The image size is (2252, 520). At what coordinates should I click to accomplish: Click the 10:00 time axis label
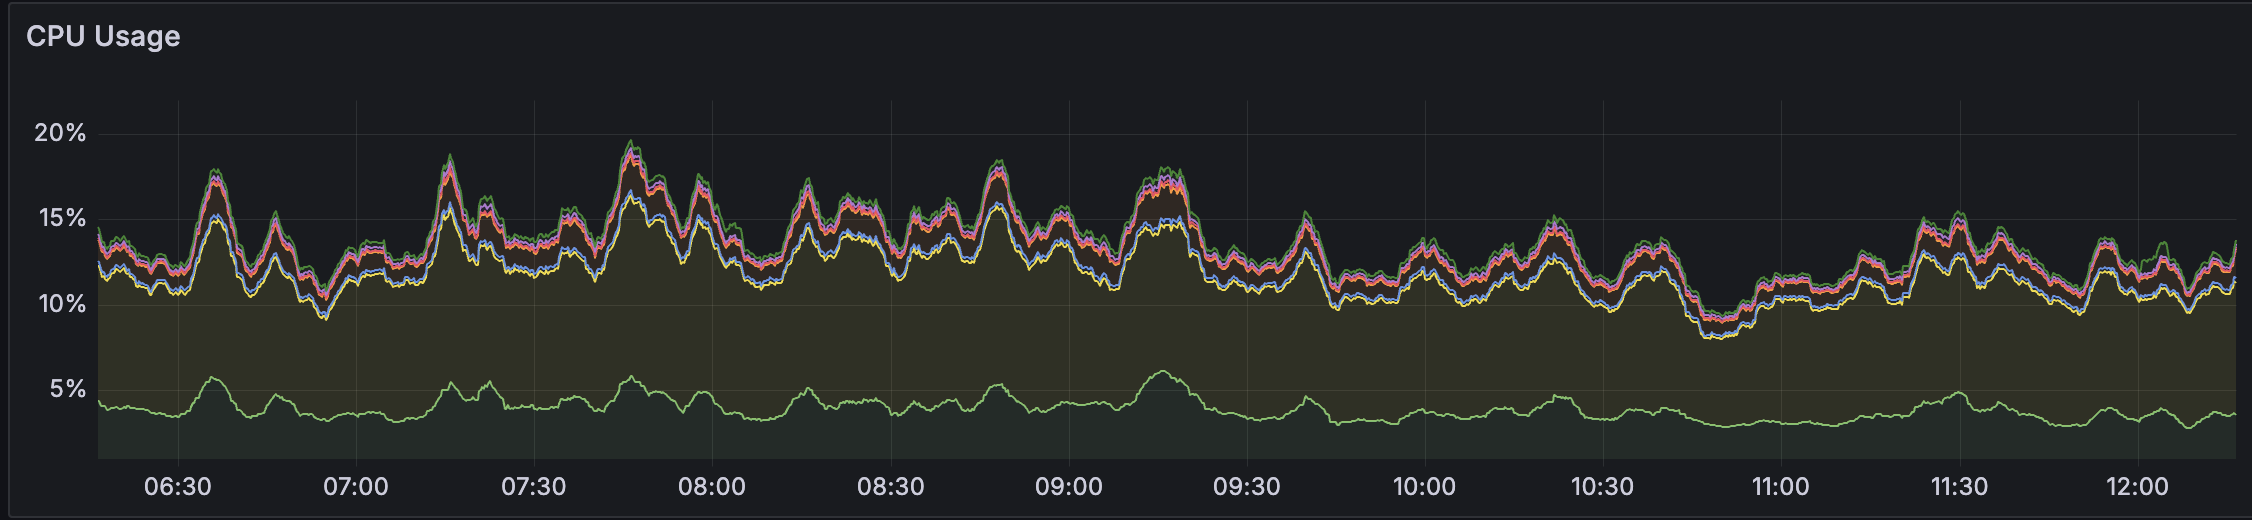pyautogui.click(x=1424, y=487)
